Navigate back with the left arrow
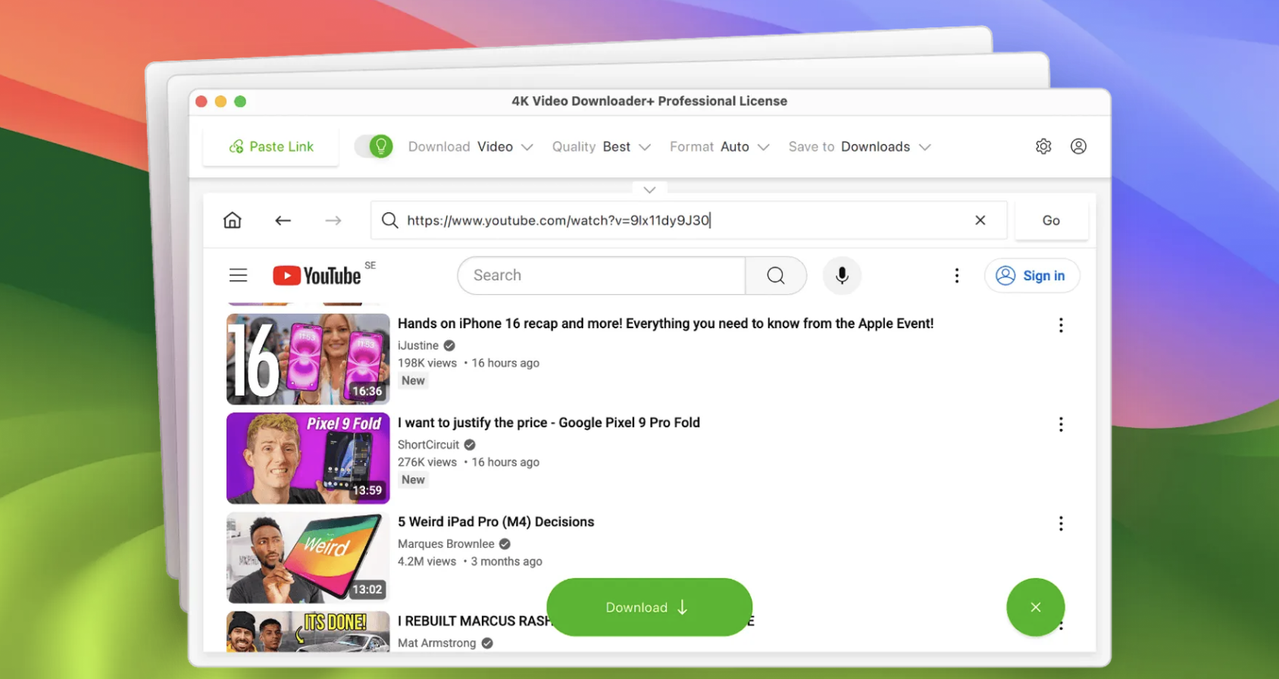1279x679 pixels. 283,220
